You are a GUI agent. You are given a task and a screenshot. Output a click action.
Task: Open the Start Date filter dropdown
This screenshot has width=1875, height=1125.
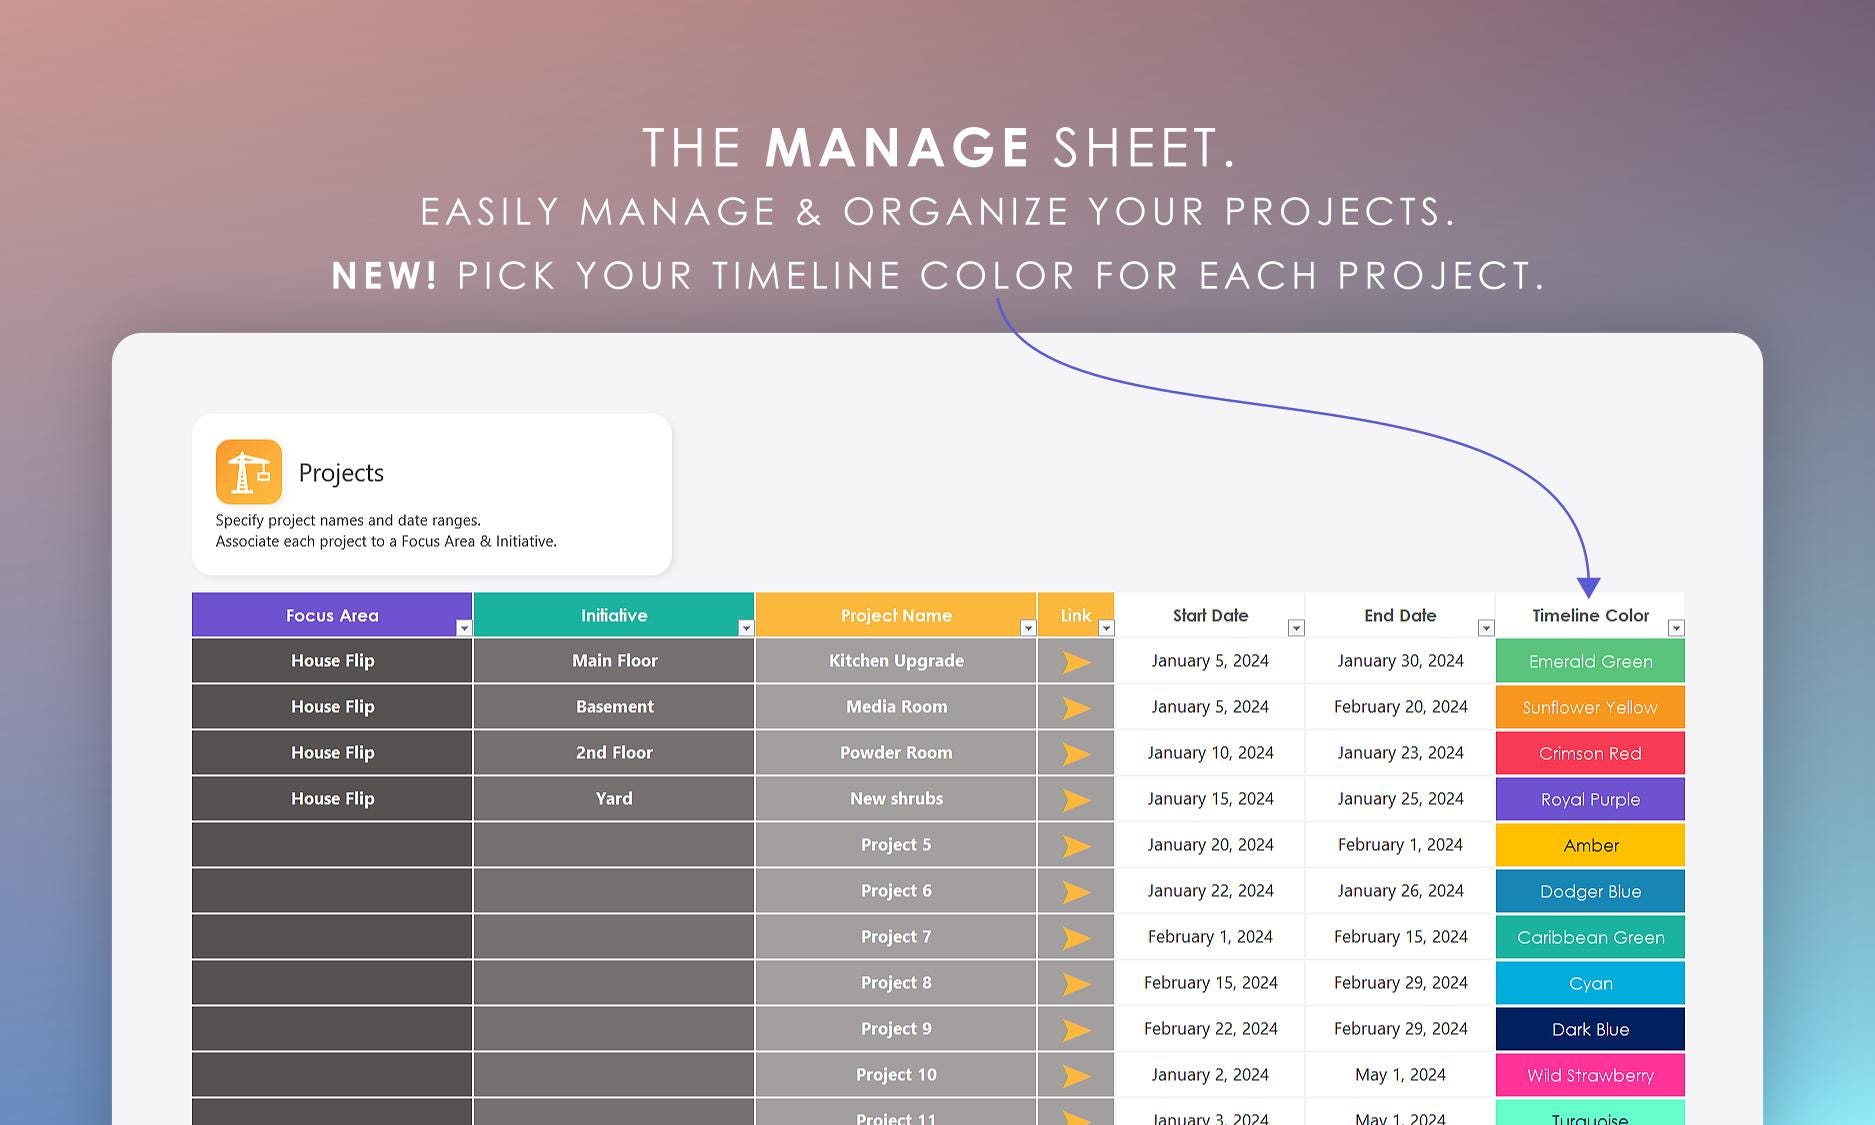click(1297, 628)
